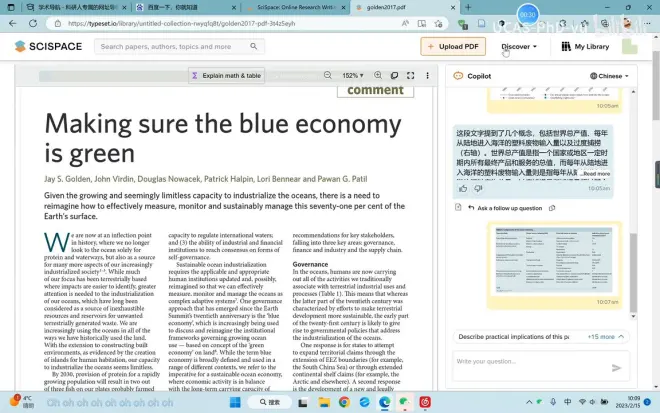The height and width of the screenshot is (413, 660).
Task: Click the Explain math & table button
Action: point(228,75)
